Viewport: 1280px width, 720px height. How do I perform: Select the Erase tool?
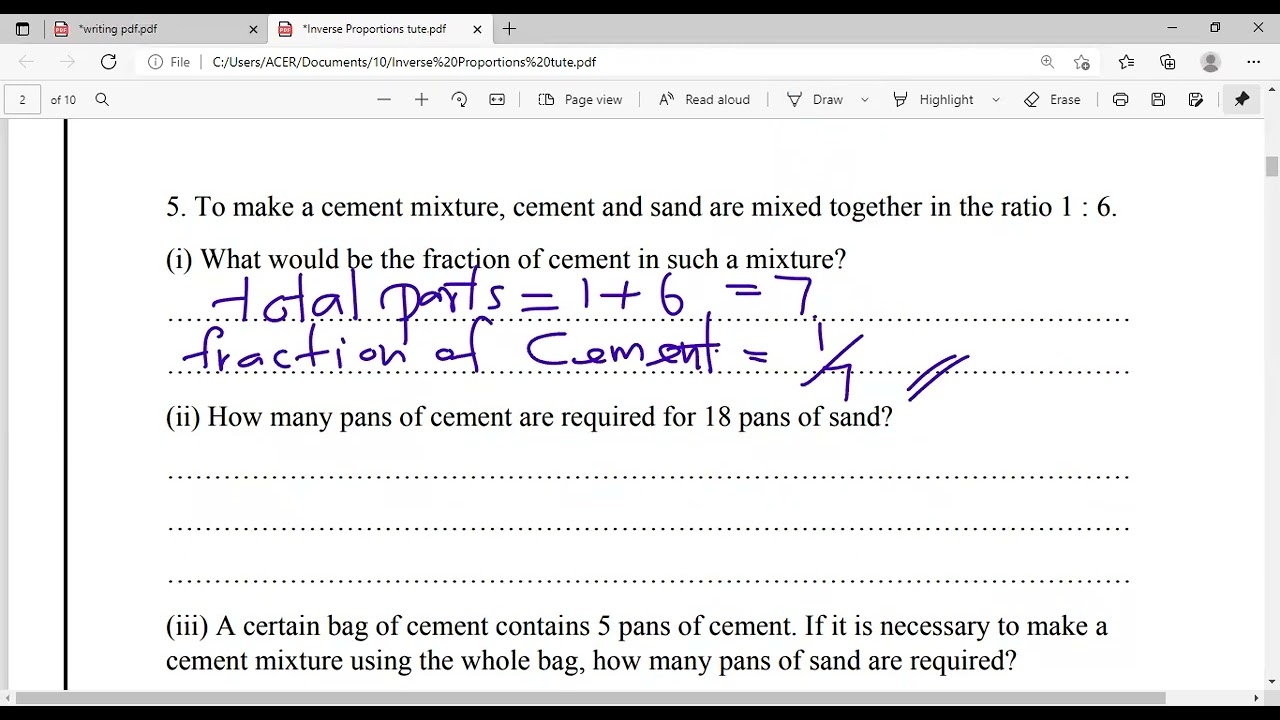(x=1052, y=99)
